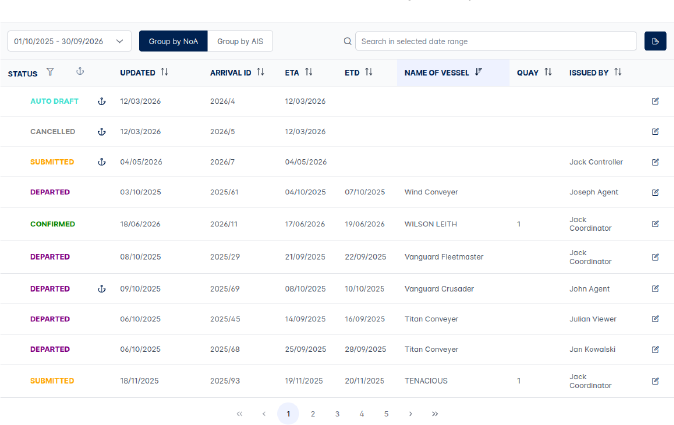Edit the Wind Conveyer row
Viewport: 674px width, 425px height.
pos(655,192)
